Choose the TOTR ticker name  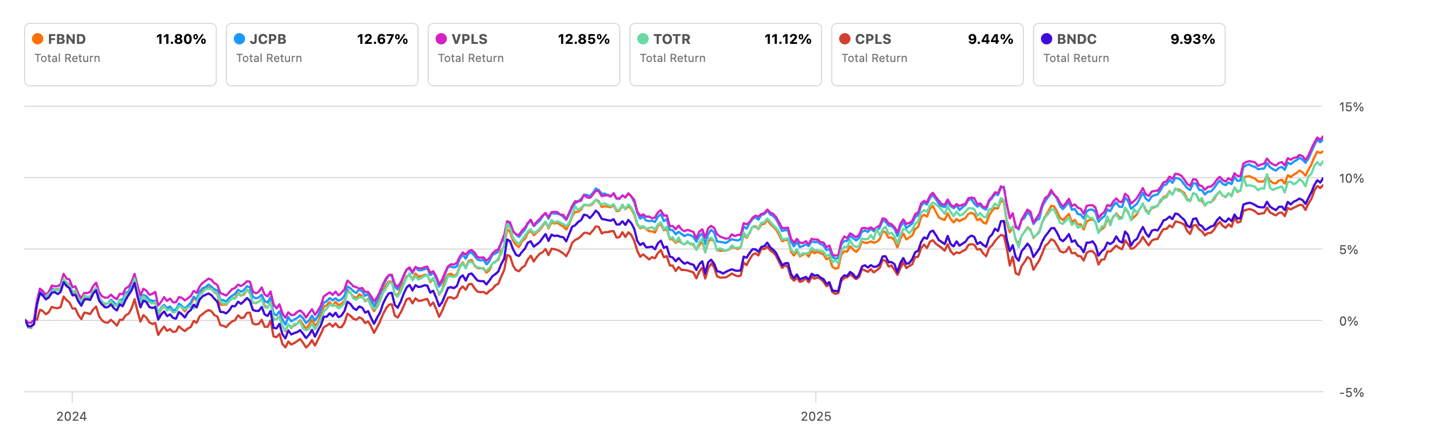672,39
